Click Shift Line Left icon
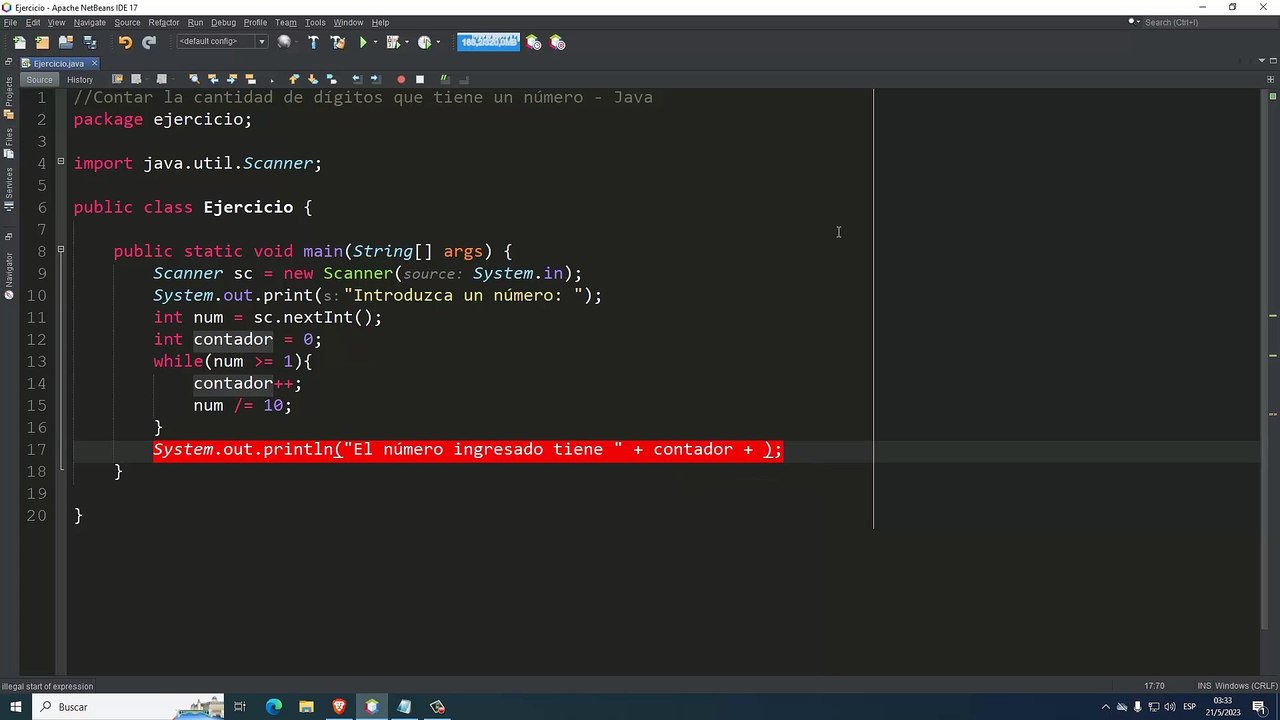 click(x=357, y=79)
